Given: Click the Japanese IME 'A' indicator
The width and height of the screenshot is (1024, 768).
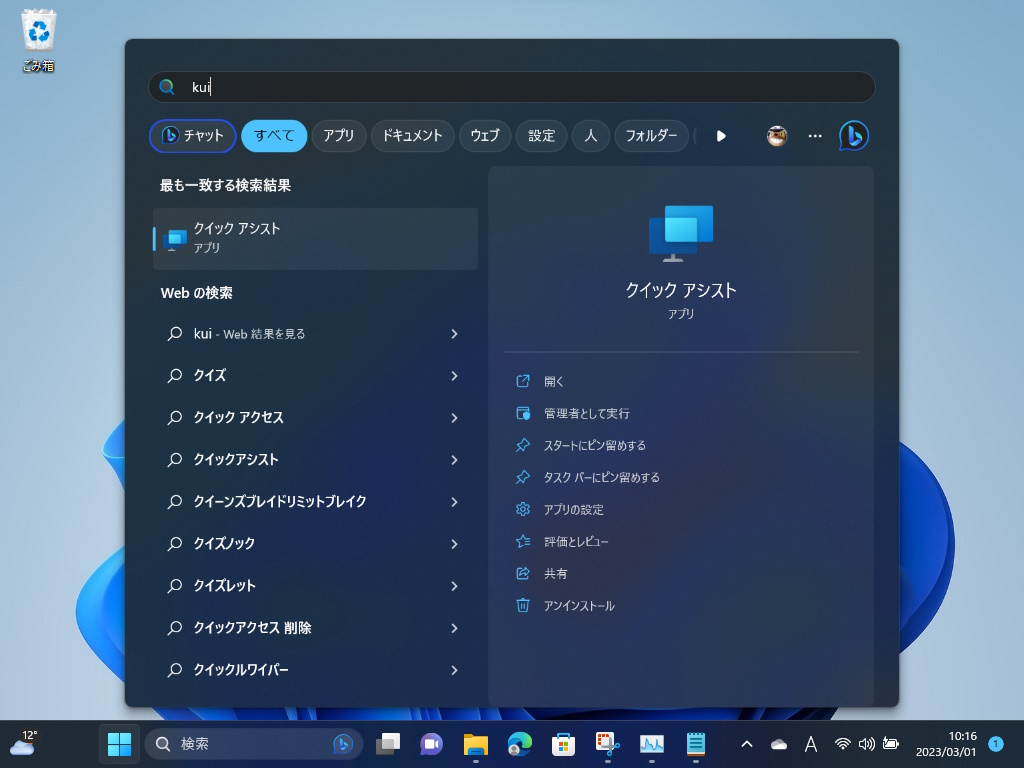Looking at the screenshot, I should (x=811, y=744).
